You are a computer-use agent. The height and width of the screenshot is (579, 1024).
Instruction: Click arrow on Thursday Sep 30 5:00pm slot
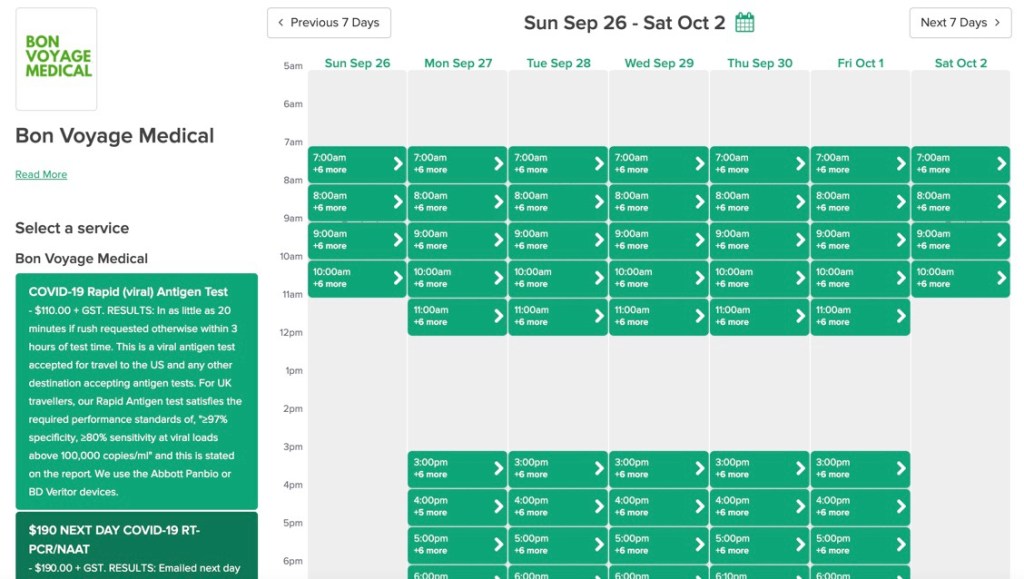pos(800,544)
